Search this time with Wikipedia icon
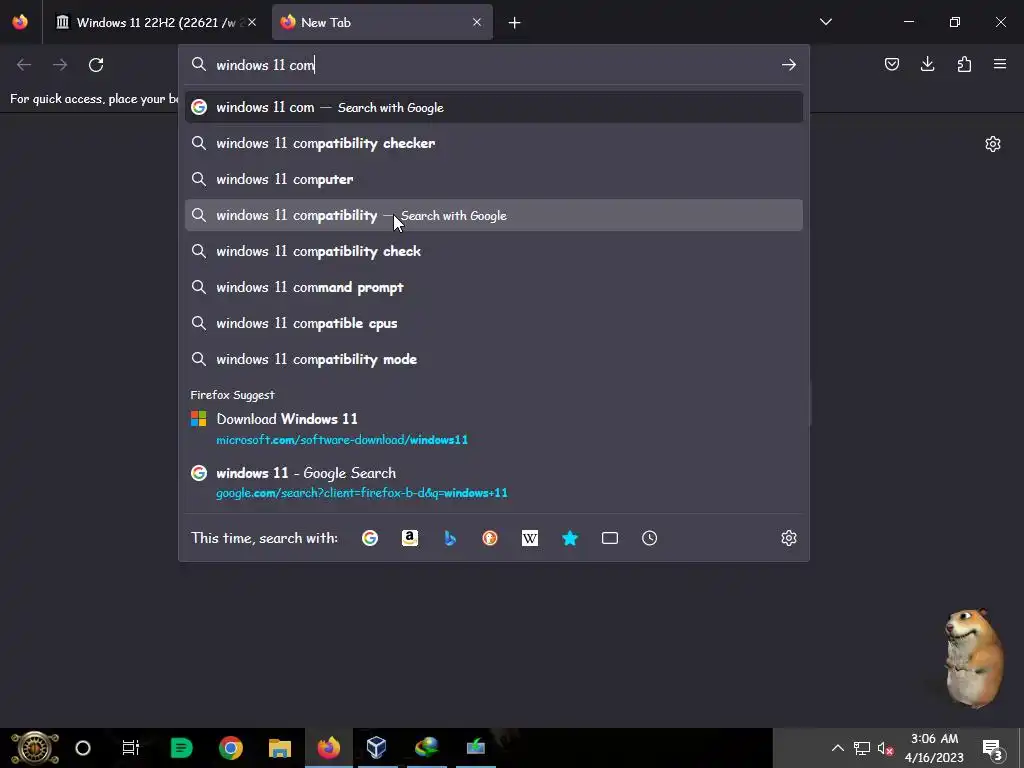Screen dimensions: 1024x768 tap(530, 538)
